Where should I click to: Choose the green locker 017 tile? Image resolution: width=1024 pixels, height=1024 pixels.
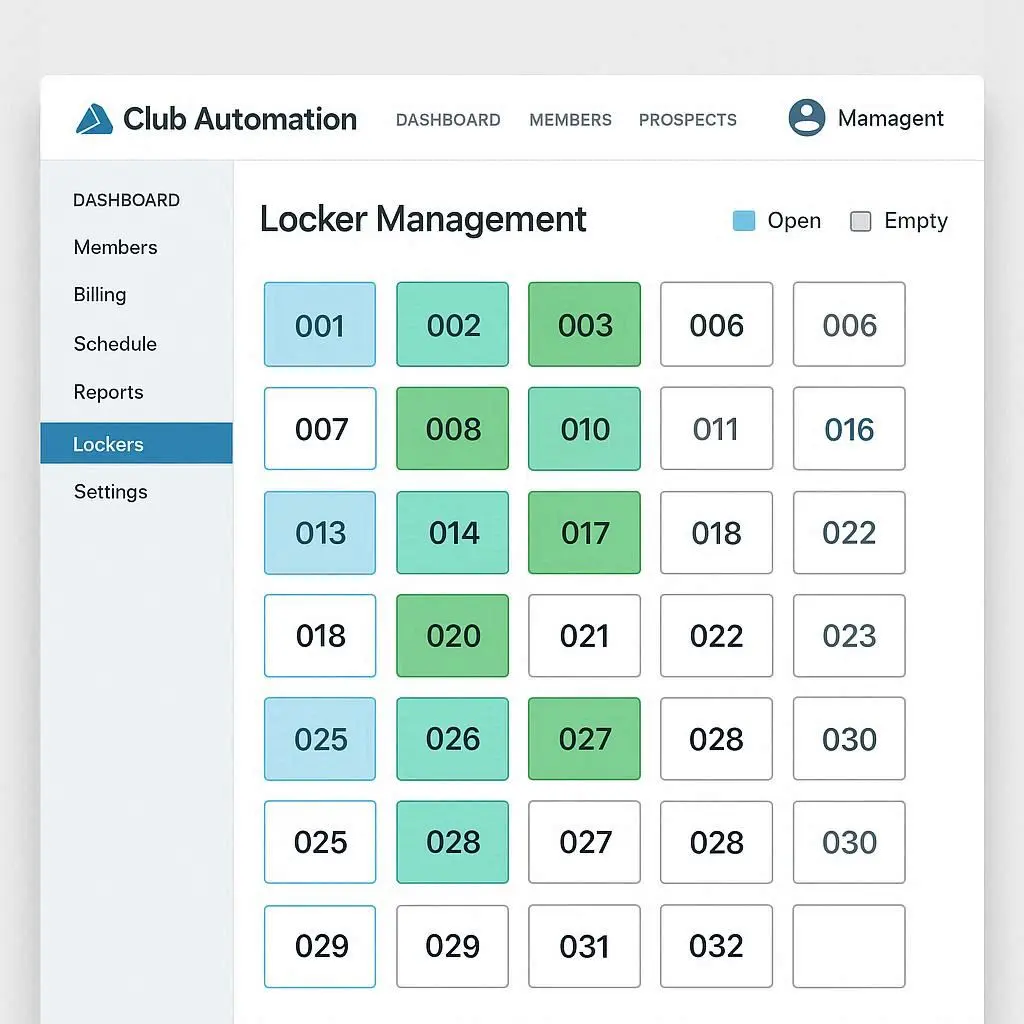pos(585,533)
